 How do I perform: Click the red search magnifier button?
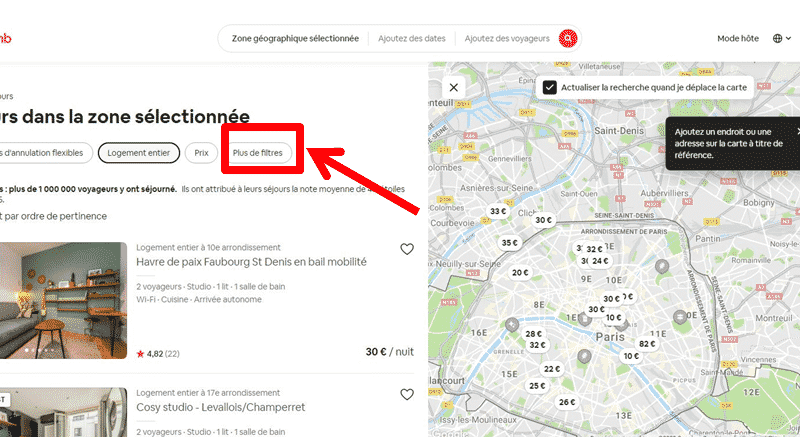[x=568, y=38]
